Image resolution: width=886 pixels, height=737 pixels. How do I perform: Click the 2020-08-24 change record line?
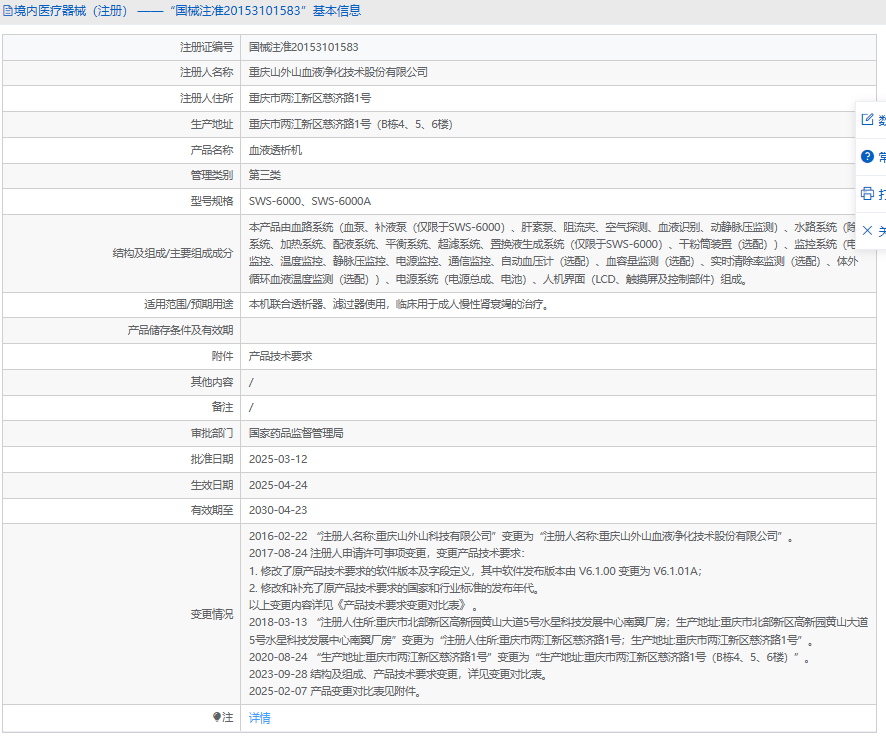529,657
